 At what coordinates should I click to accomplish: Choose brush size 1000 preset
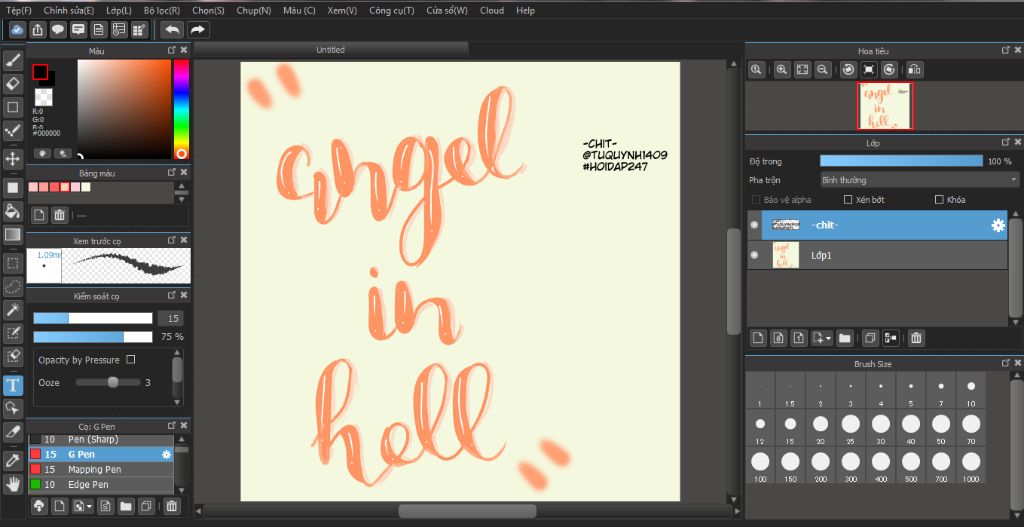click(971, 466)
